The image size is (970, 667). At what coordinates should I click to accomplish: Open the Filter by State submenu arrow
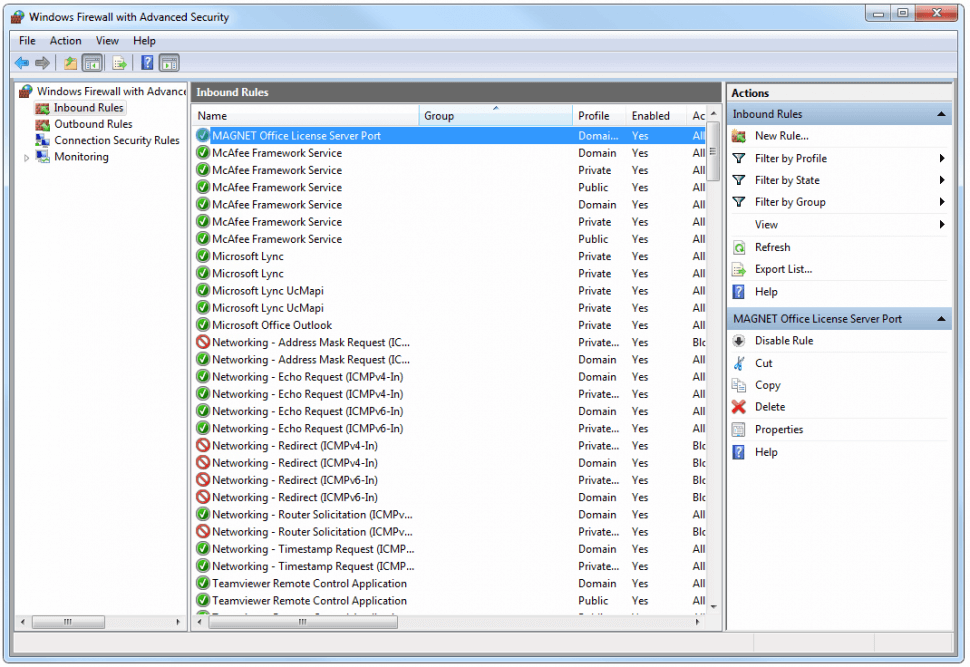click(942, 180)
